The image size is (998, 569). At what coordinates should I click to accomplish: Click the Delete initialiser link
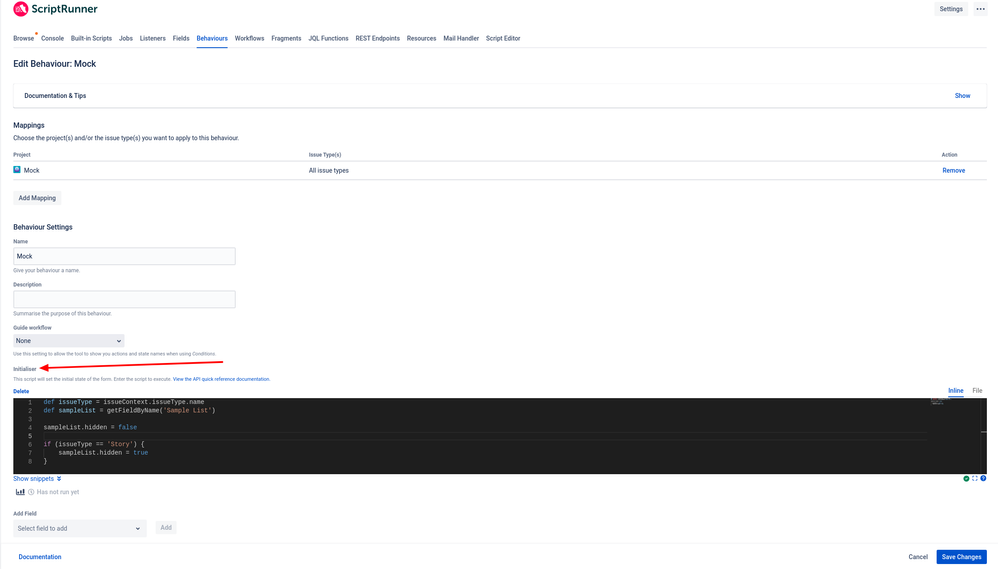[21, 391]
